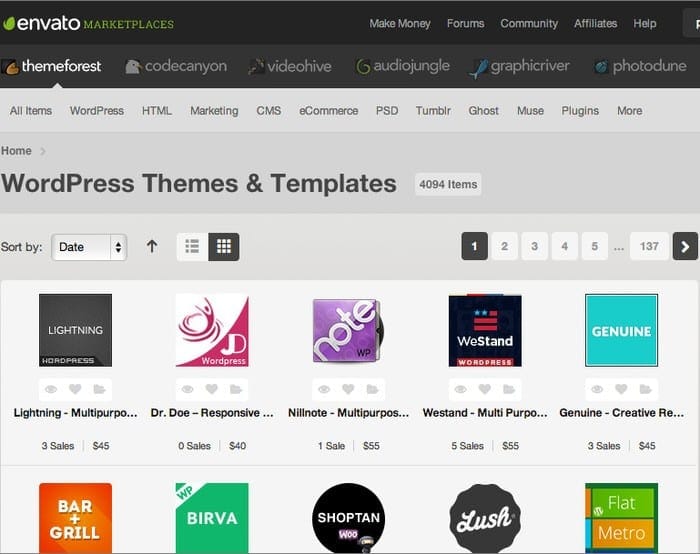Open the Nillnote theme thumbnail
The height and width of the screenshot is (554, 700).
(348, 330)
